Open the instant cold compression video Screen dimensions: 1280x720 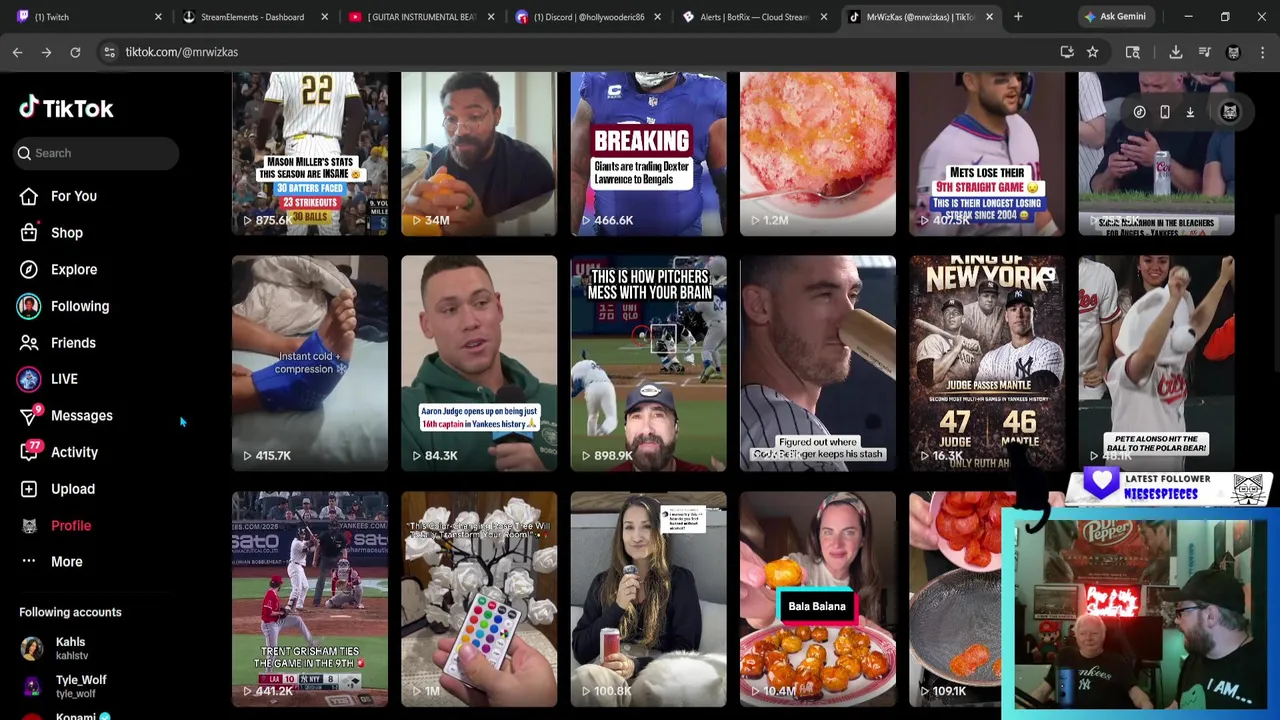tap(310, 363)
